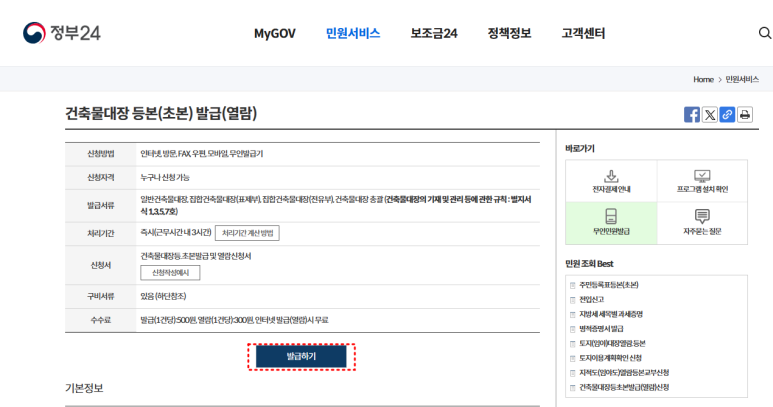Image resolution: width=773 pixels, height=407 pixels.
Task: Open 병적증명서발급 link
Action: pos(601,329)
